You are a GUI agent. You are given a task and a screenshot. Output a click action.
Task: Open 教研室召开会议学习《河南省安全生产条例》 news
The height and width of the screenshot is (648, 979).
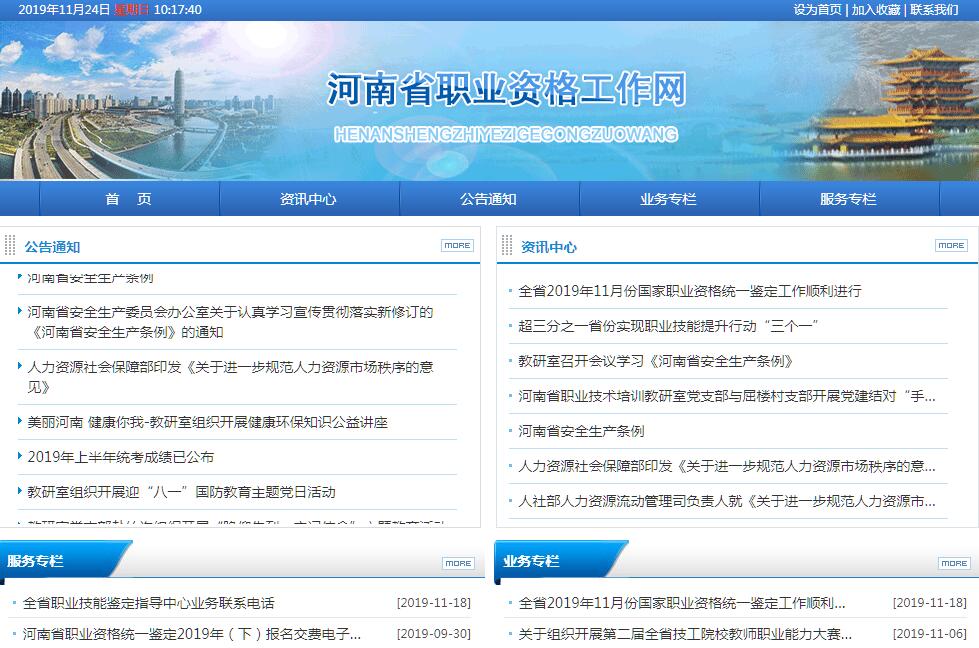(x=655, y=361)
